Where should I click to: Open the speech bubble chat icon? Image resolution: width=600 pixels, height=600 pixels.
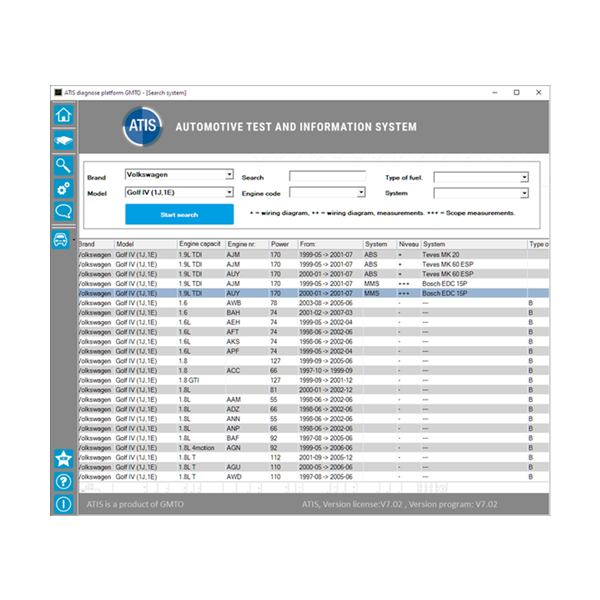click(x=64, y=211)
